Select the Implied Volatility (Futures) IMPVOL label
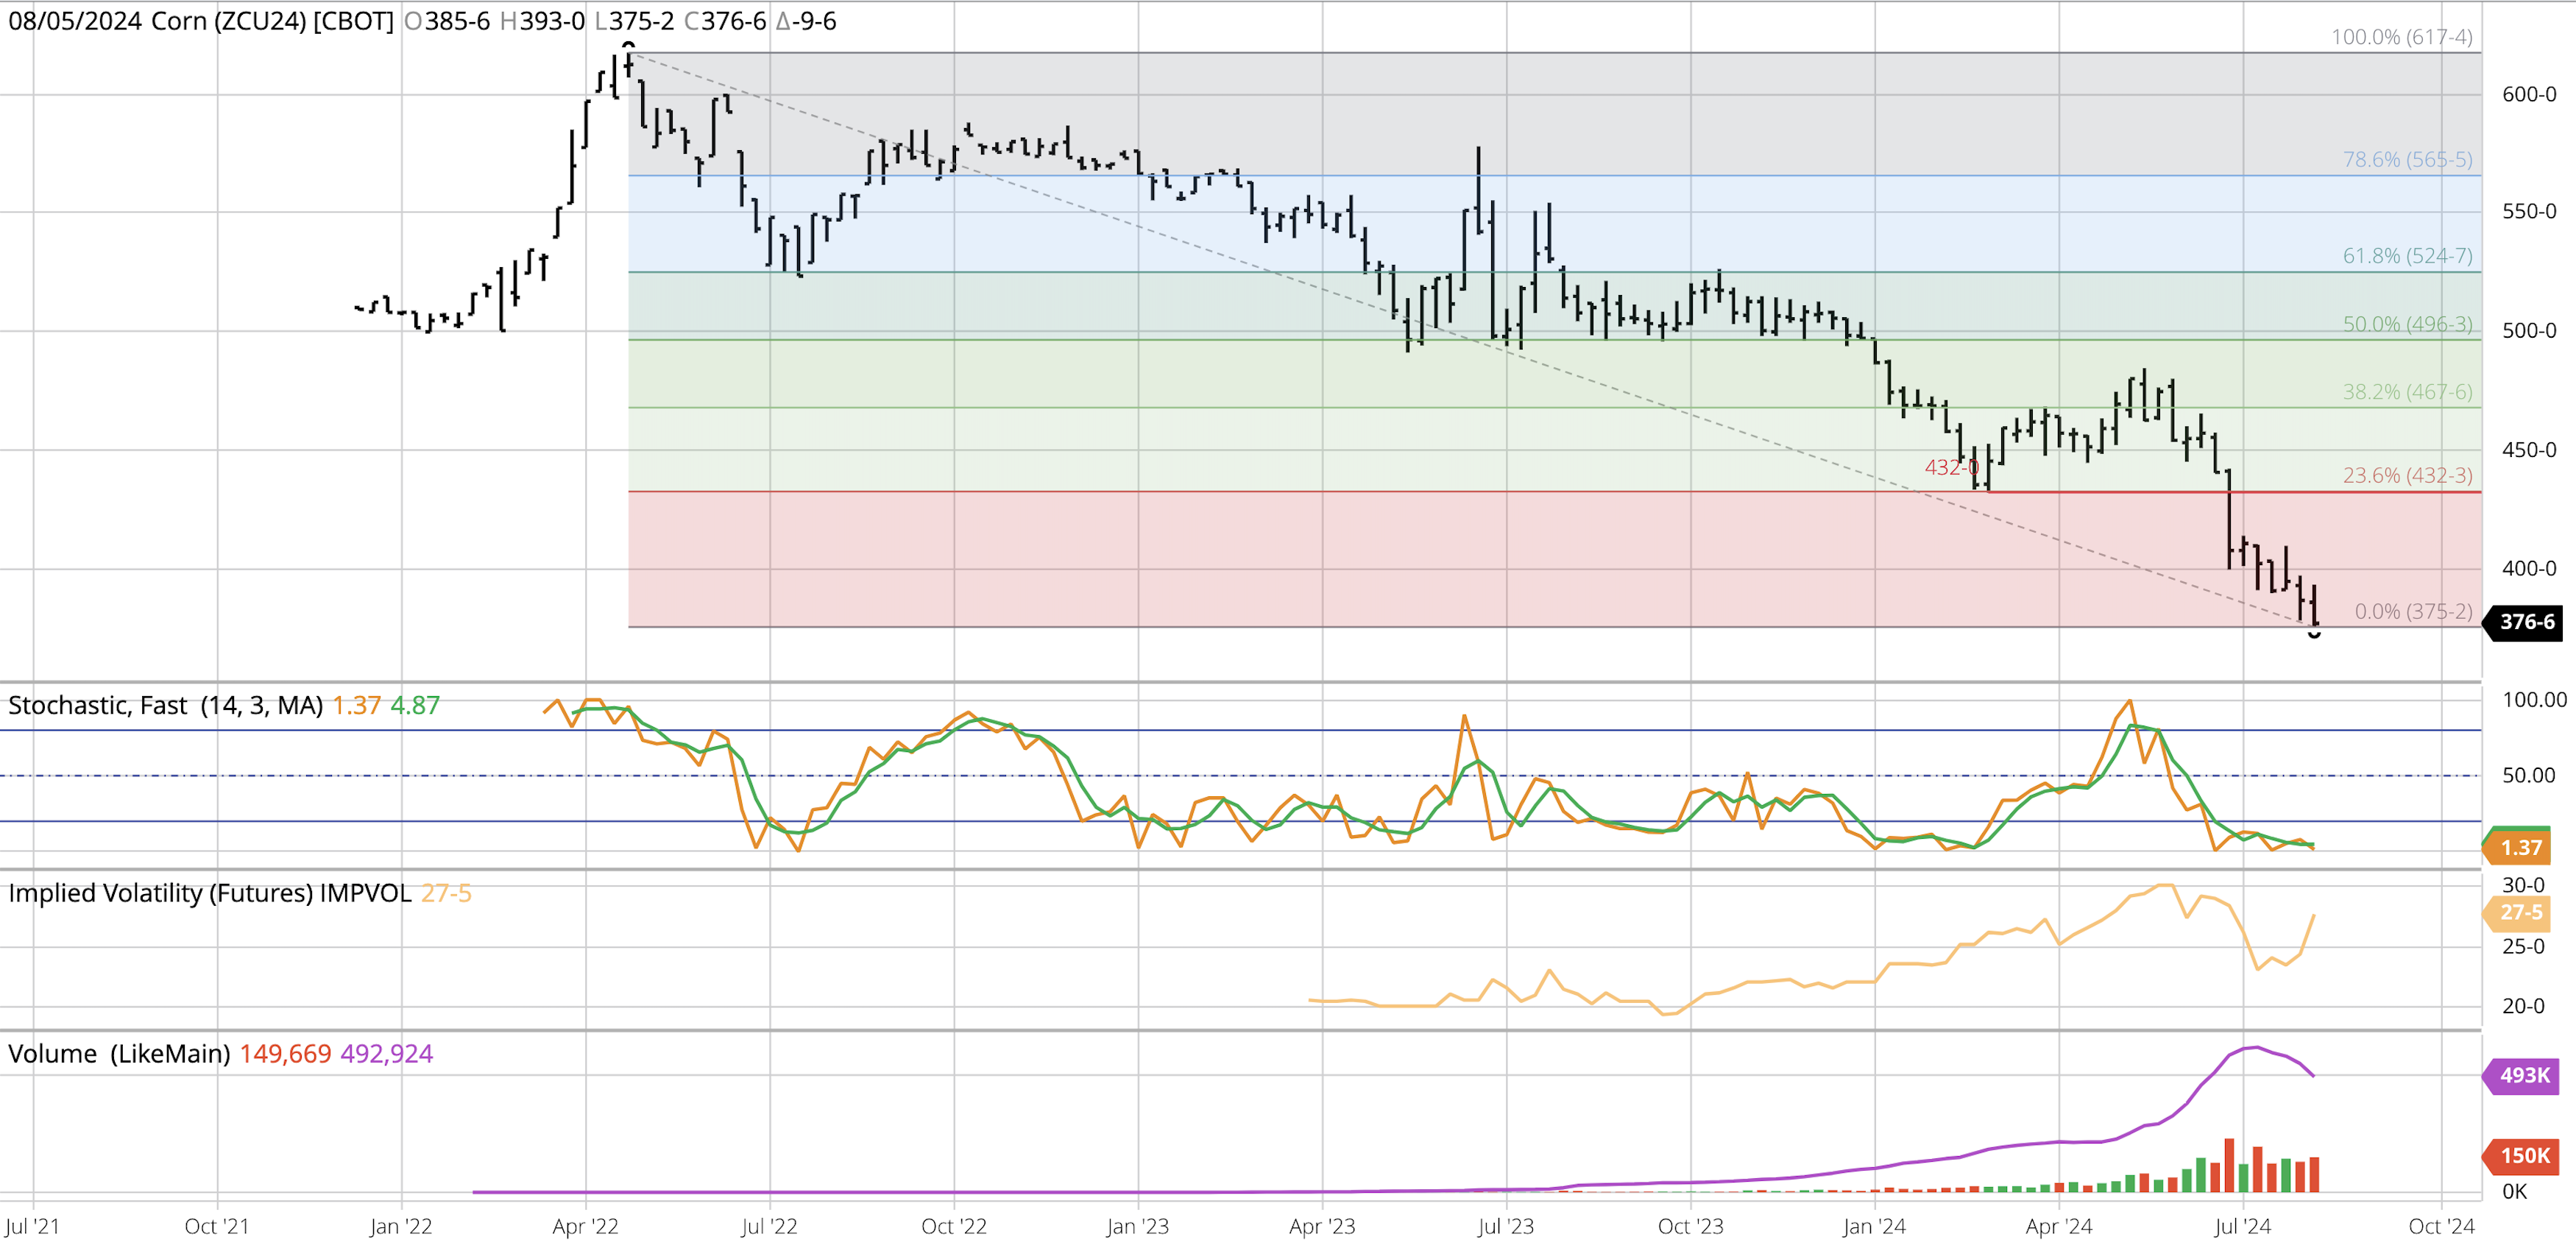The width and height of the screenshot is (2576, 1248). [210, 893]
